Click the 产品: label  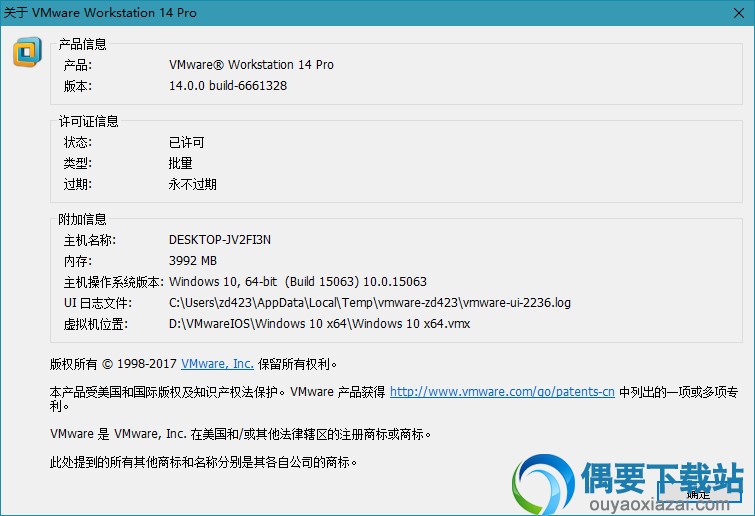(x=78, y=65)
